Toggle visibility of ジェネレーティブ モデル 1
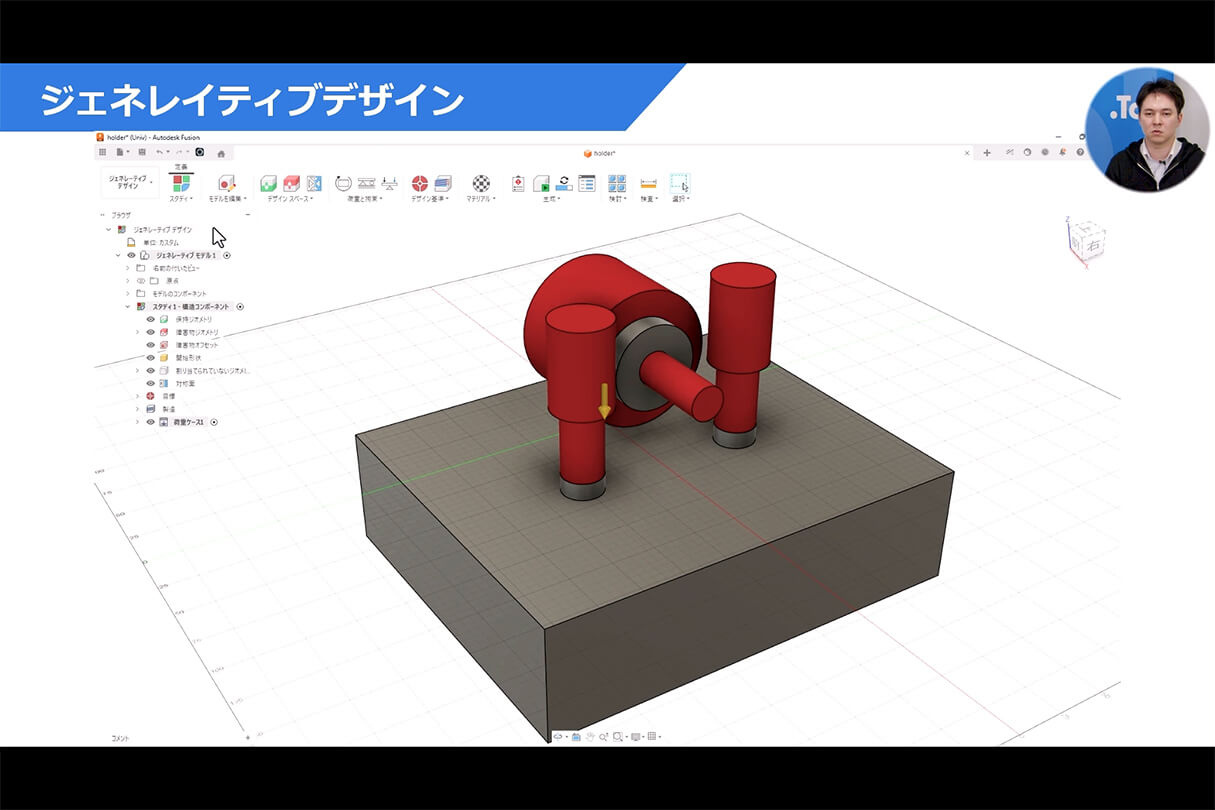The height and width of the screenshot is (810, 1215). tap(131, 255)
